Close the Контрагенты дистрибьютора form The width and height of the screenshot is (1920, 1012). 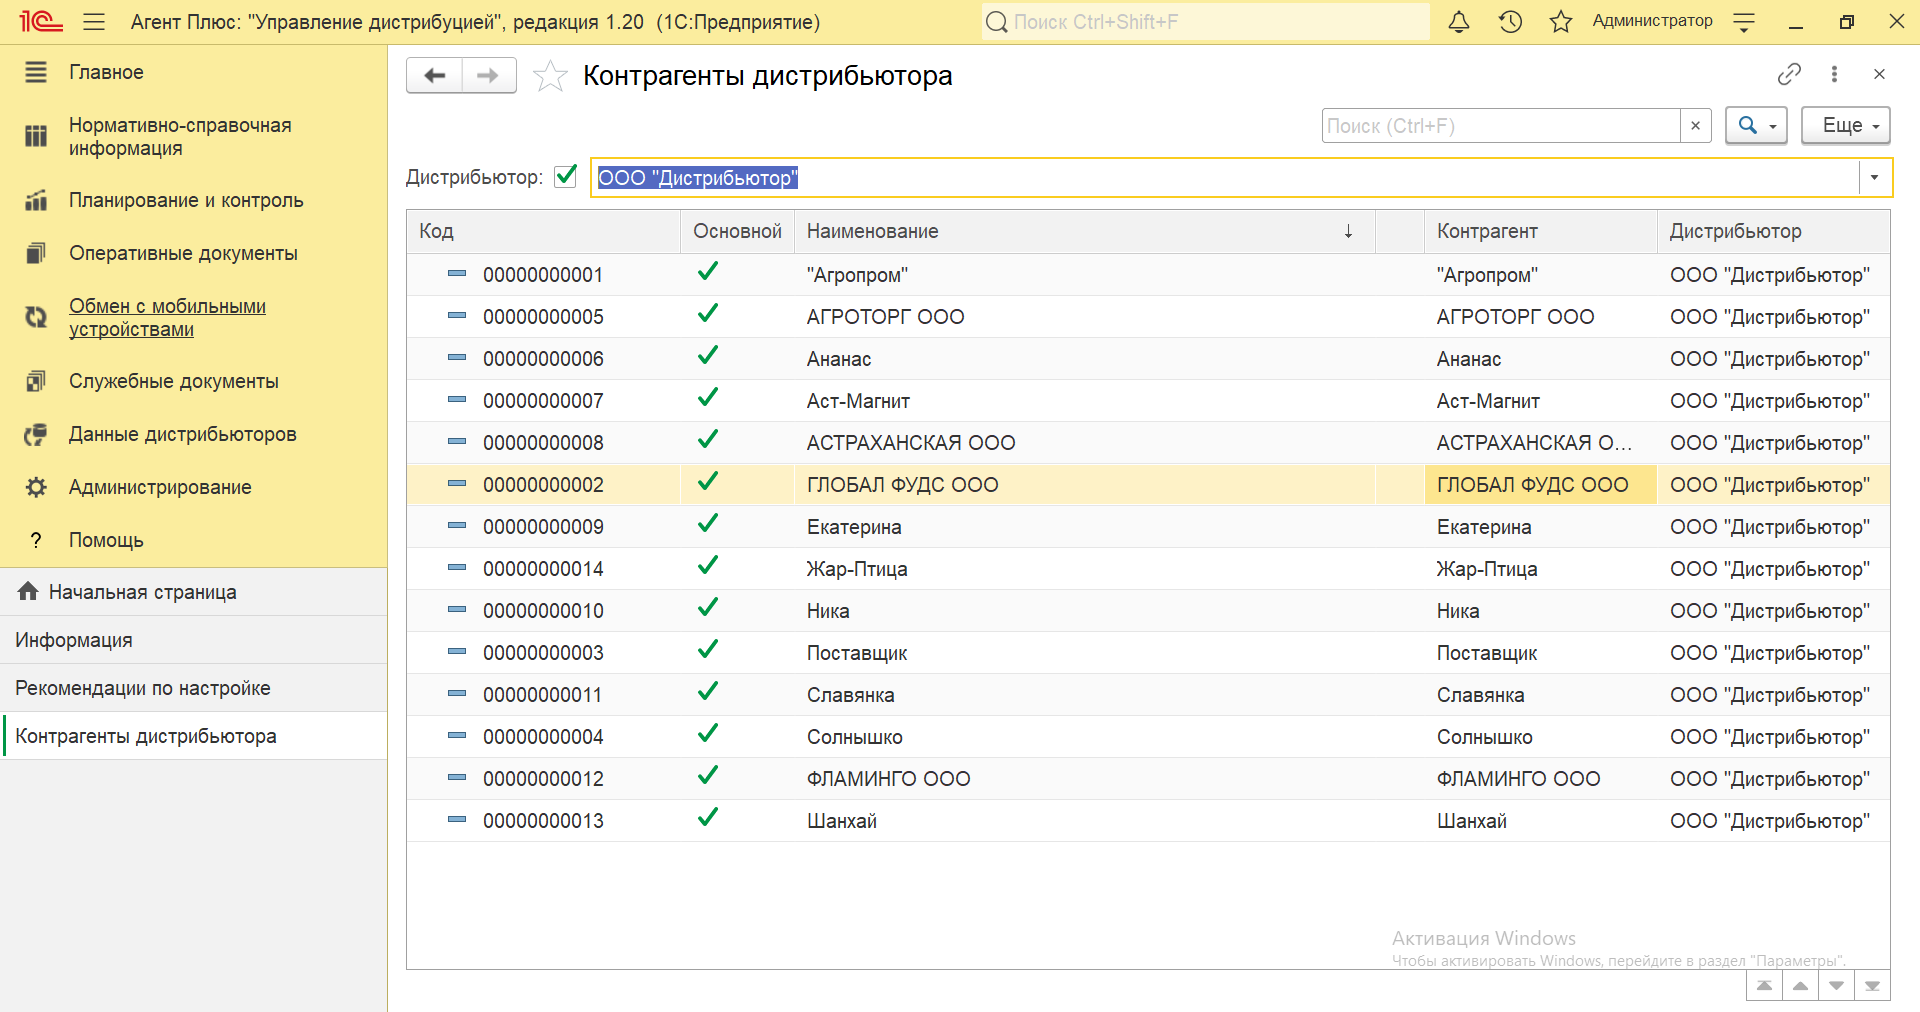1879,74
